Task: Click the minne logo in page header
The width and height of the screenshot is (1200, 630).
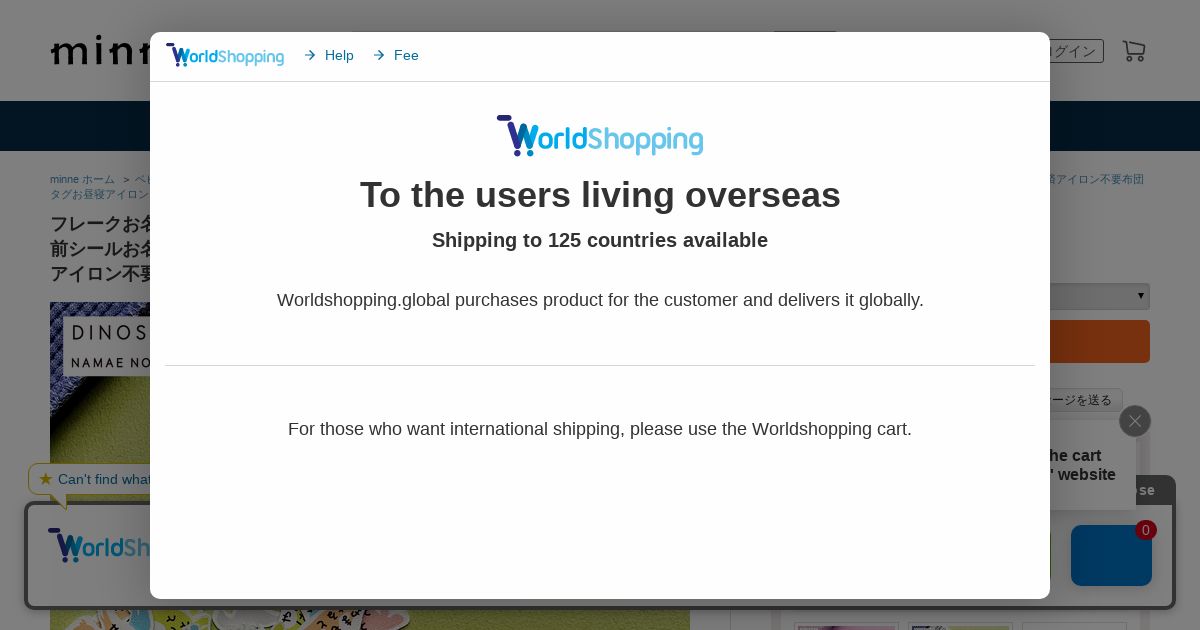Action: pyautogui.click(x=100, y=50)
